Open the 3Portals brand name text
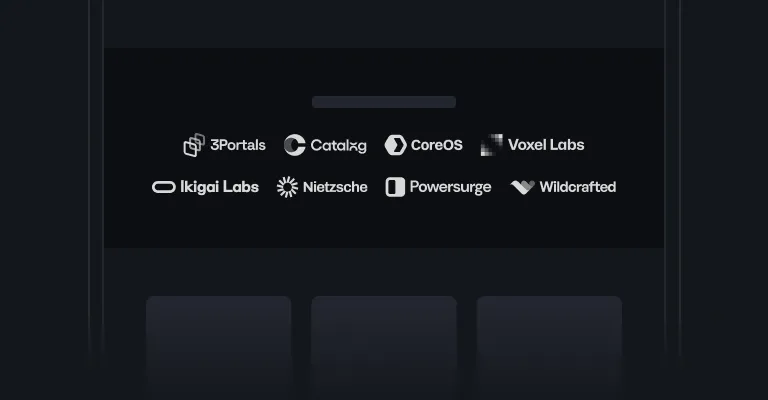Screen dimensions: 768x400 tap(238, 145)
